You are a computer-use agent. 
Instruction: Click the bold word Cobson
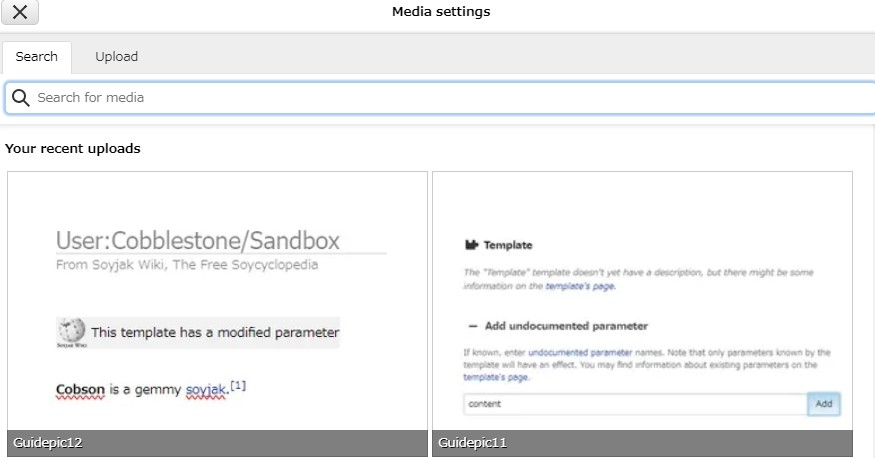80,389
